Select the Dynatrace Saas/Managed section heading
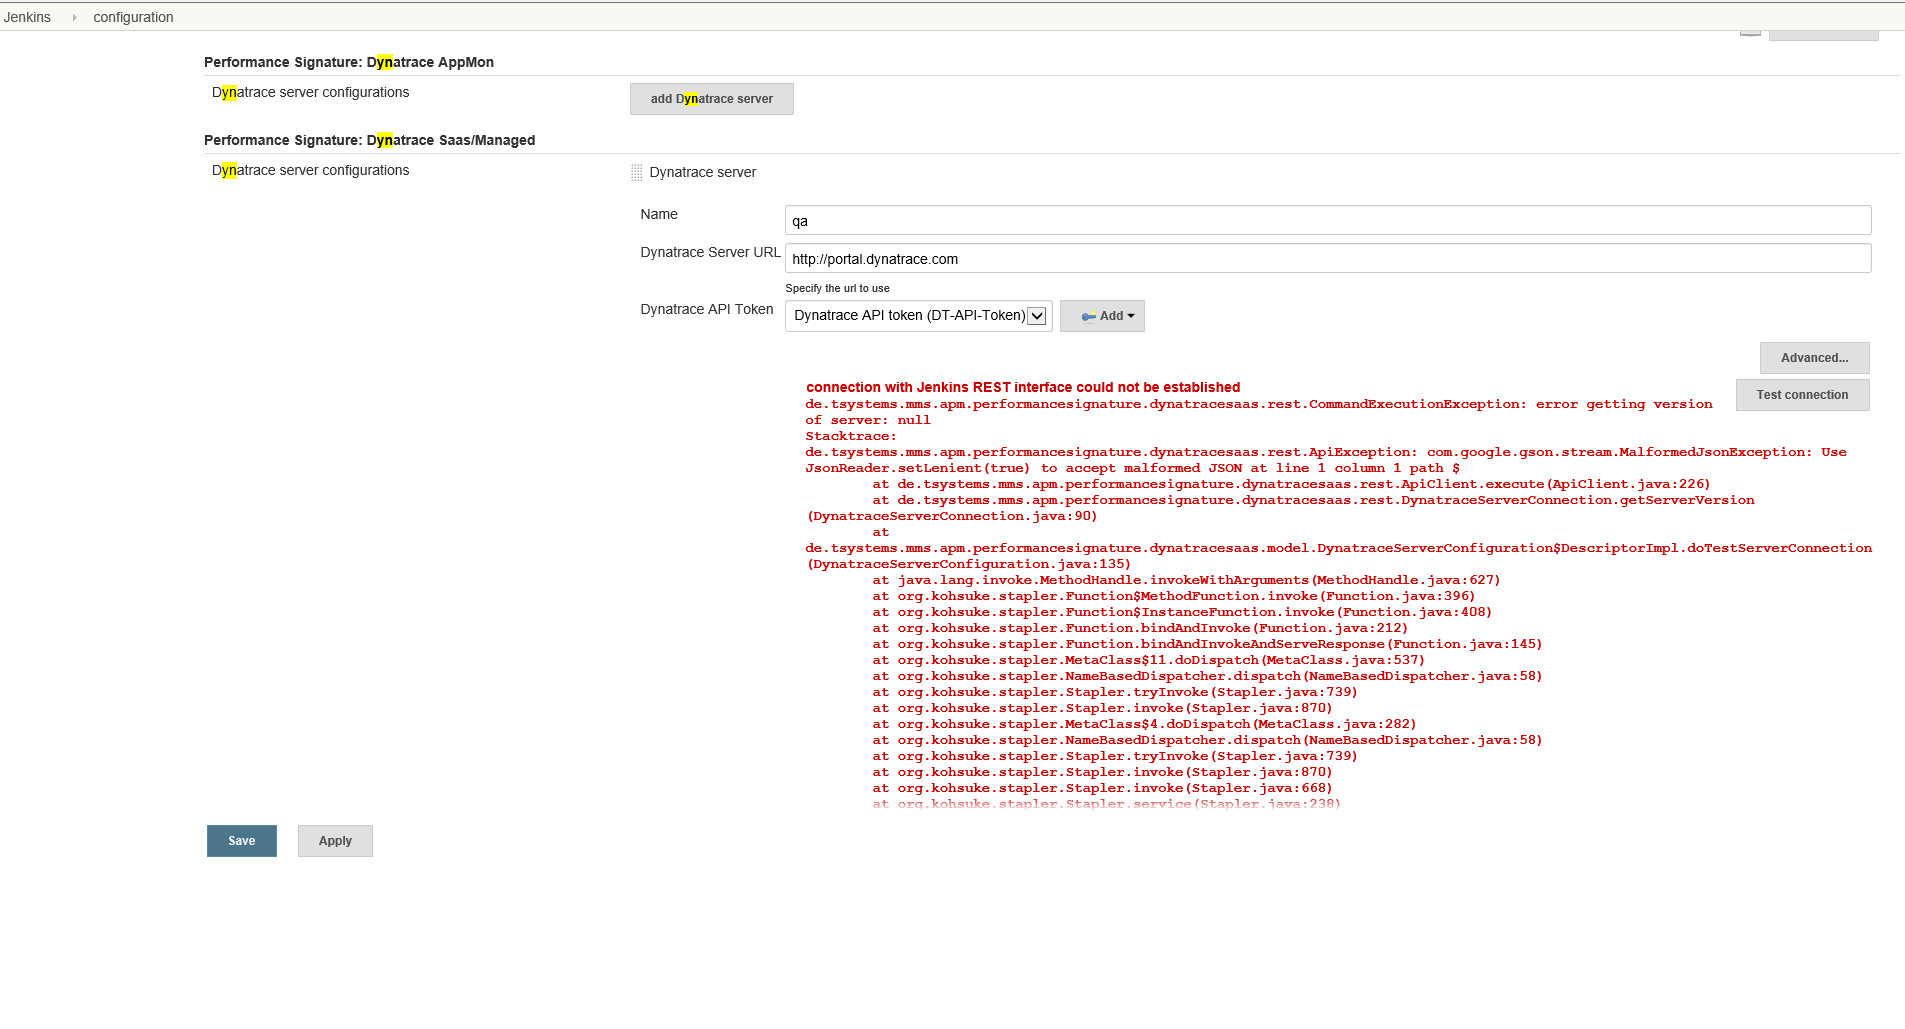Image resolution: width=1905 pixels, height=1029 pixels. pos(369,140)
